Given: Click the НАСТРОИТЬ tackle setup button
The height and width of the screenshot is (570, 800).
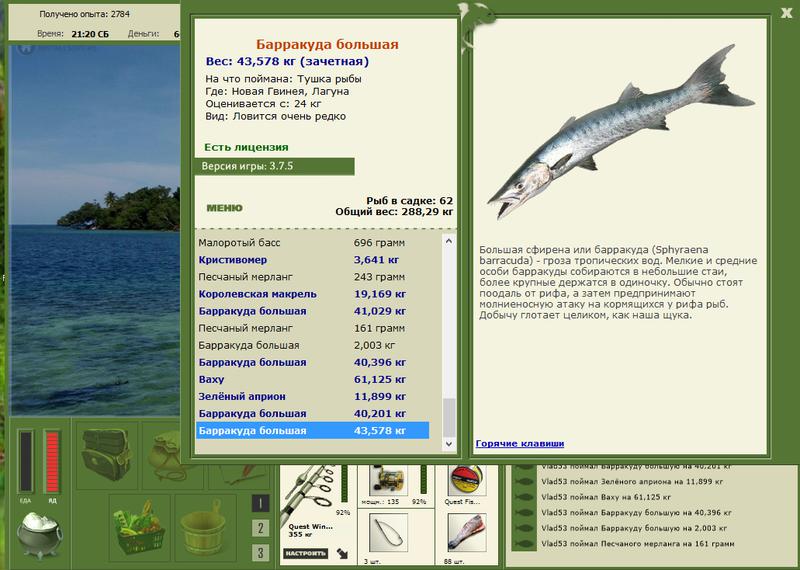Looking at the screenshot, I should coord(305,553).
